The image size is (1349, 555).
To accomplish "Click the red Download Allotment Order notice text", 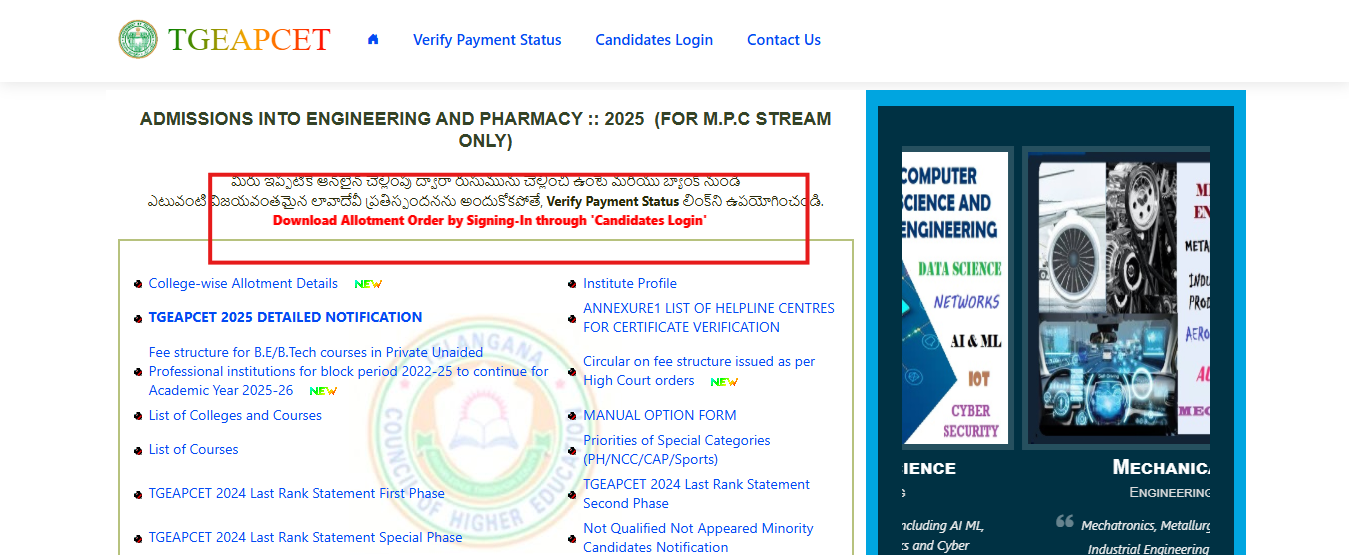I will pos(490,220).
